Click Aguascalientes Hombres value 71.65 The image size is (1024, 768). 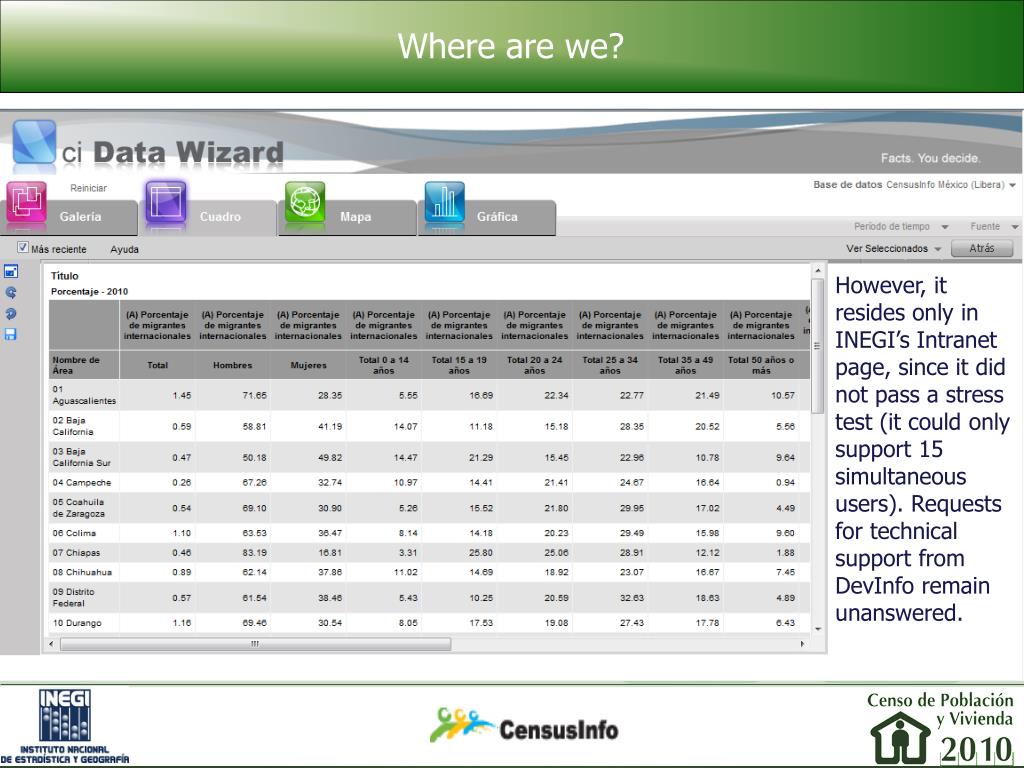(255, 396)
